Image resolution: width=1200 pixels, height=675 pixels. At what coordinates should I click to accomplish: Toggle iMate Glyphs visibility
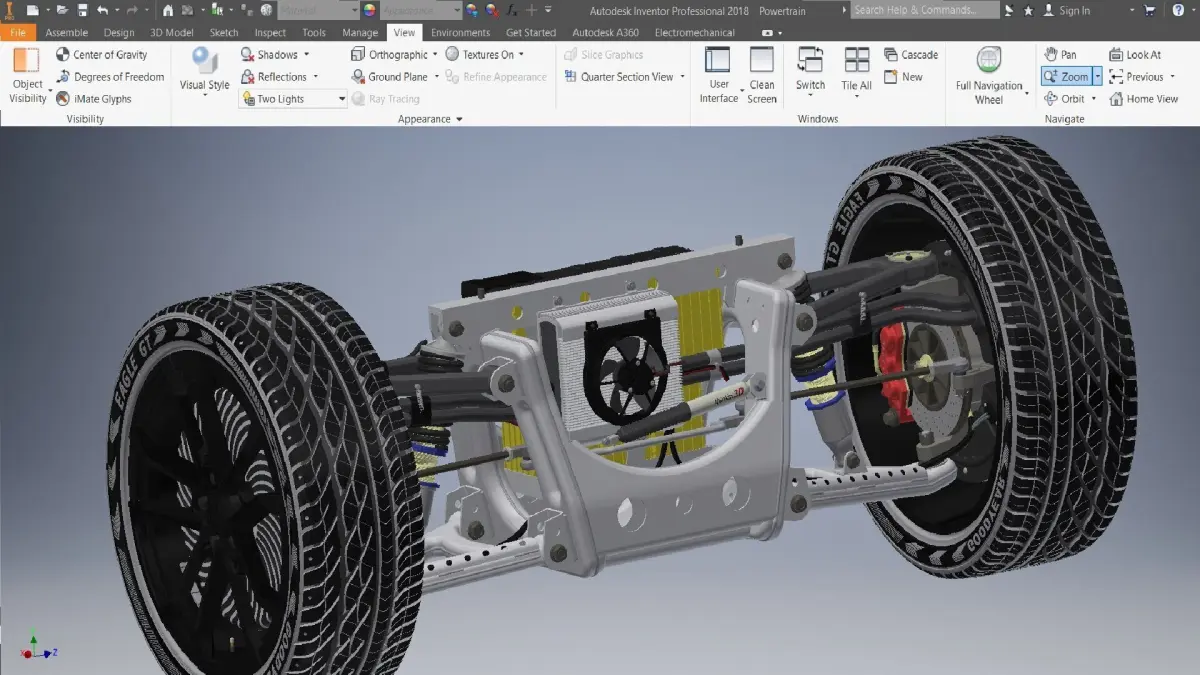94,99
